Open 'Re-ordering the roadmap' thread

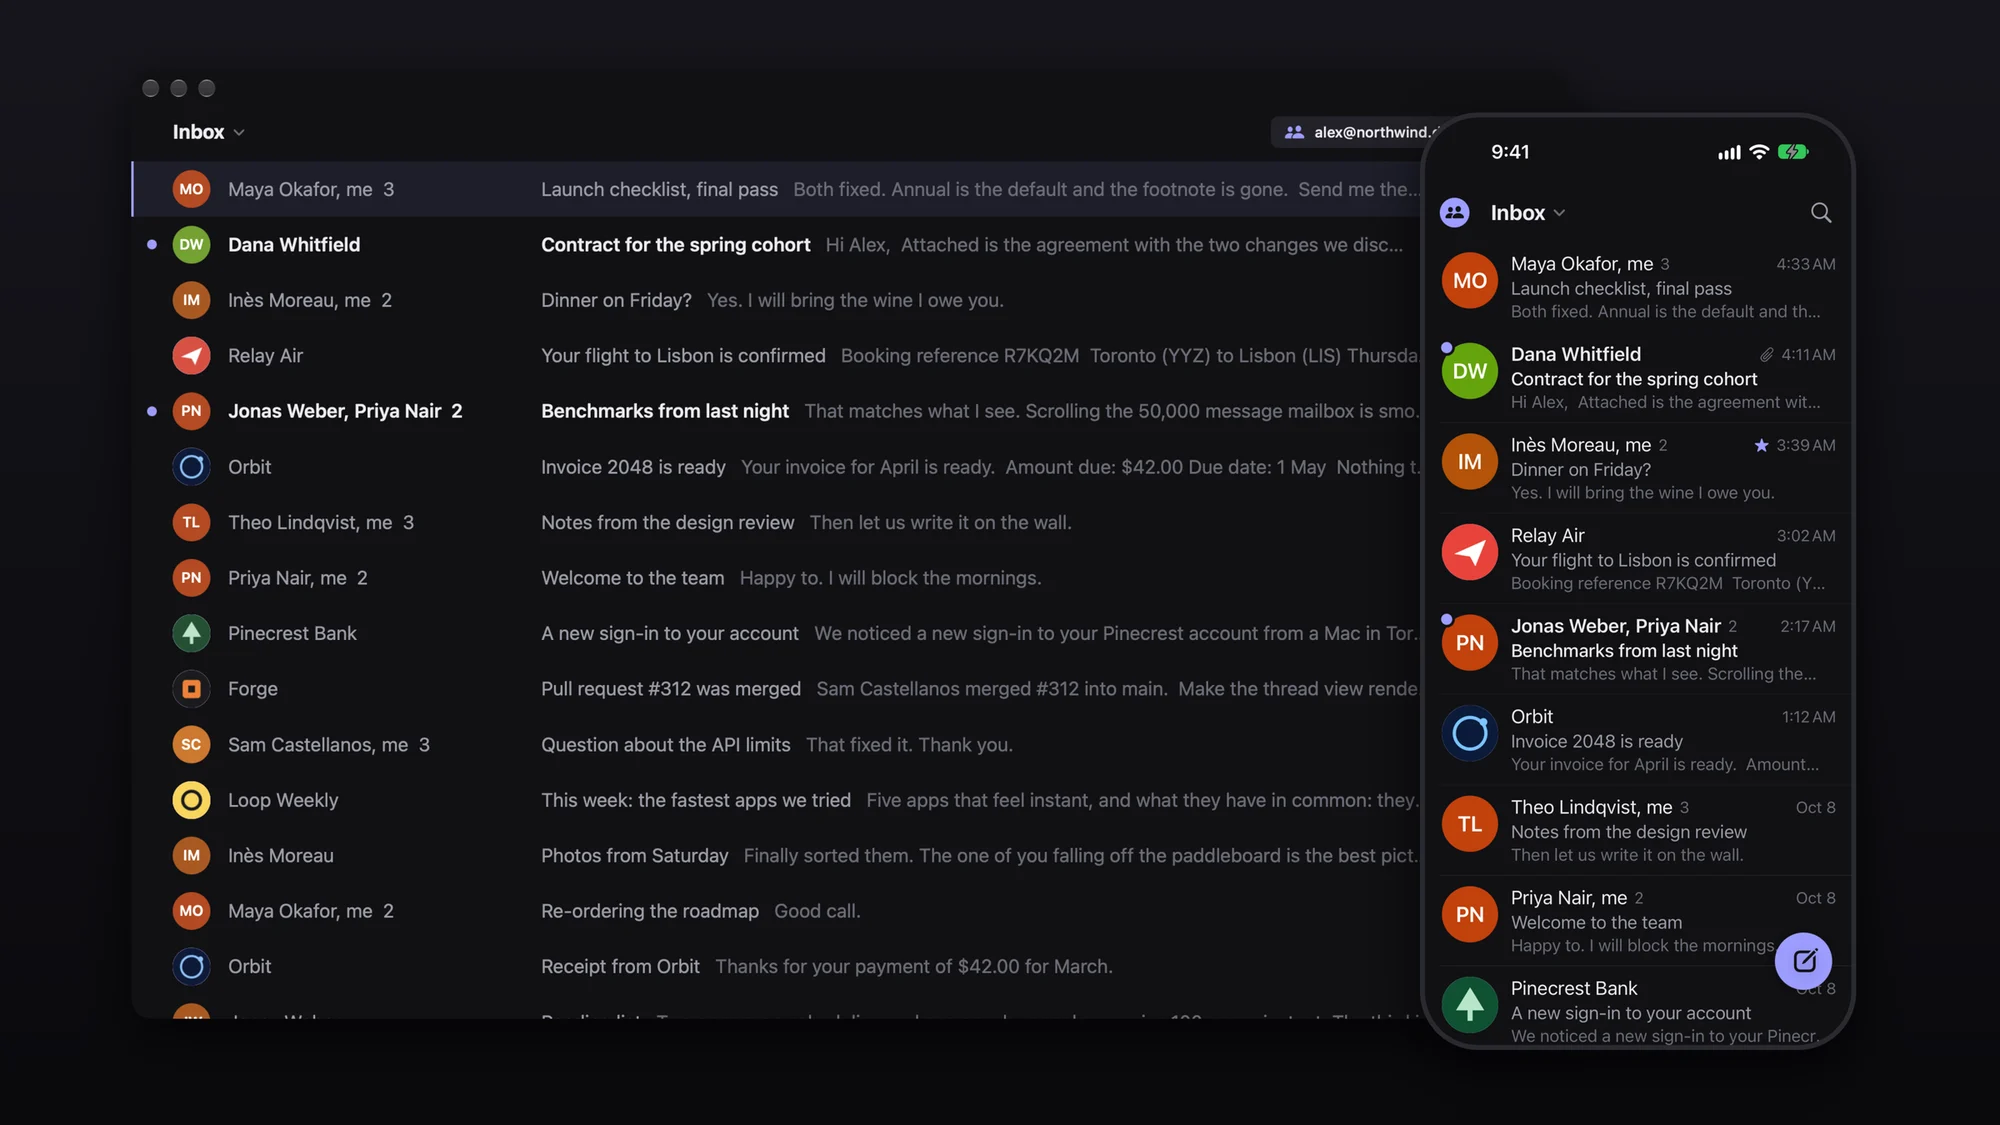(777, 911)
